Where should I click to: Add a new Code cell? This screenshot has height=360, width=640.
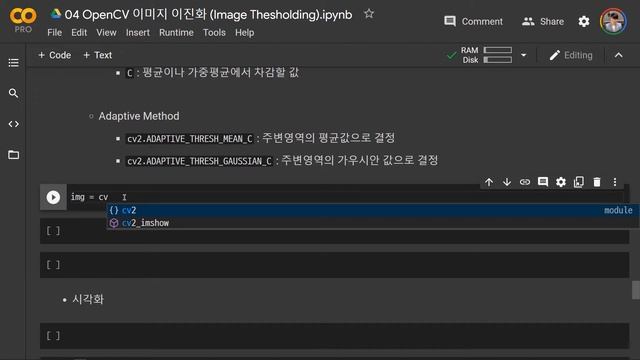pos(54,55)
